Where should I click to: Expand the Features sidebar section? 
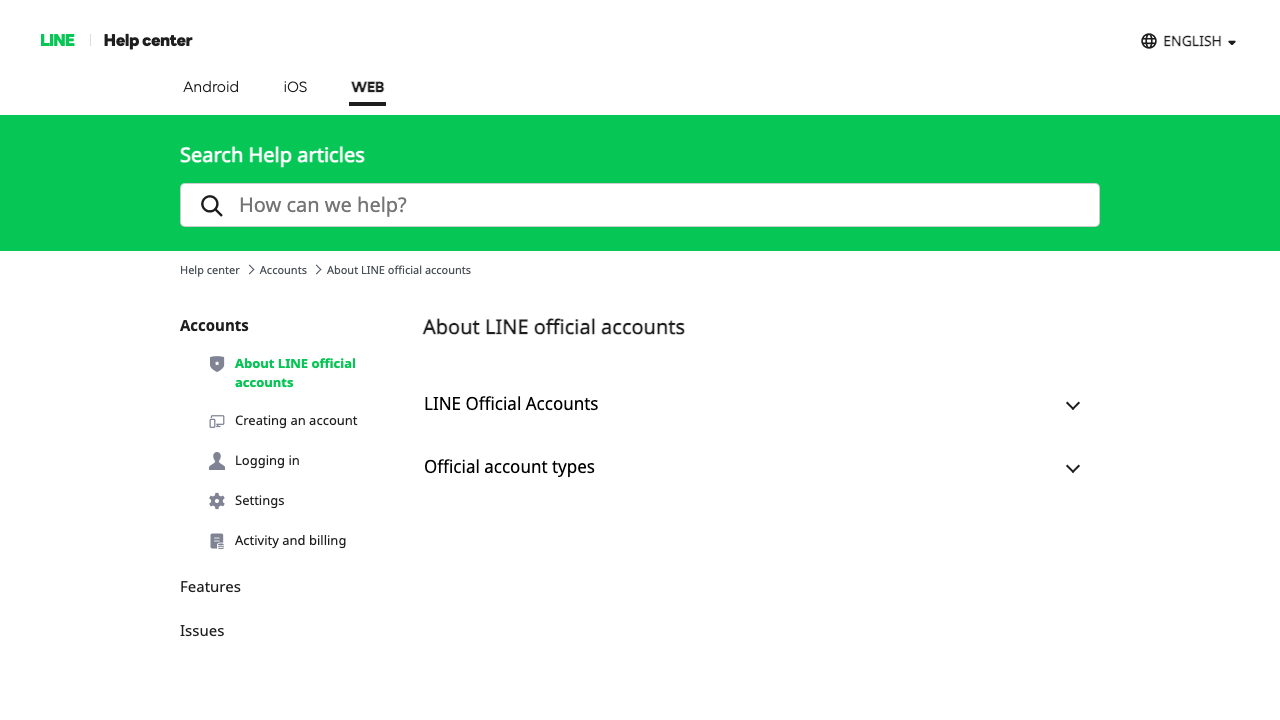point(210,587)
